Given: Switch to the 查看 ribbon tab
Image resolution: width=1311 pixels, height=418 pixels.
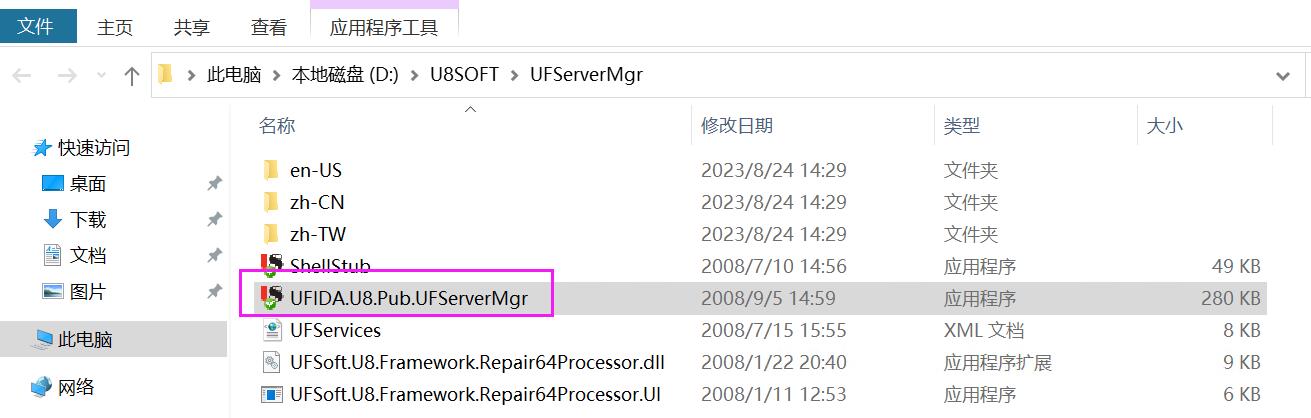Looking at the screenshot, I should point(268,28).
